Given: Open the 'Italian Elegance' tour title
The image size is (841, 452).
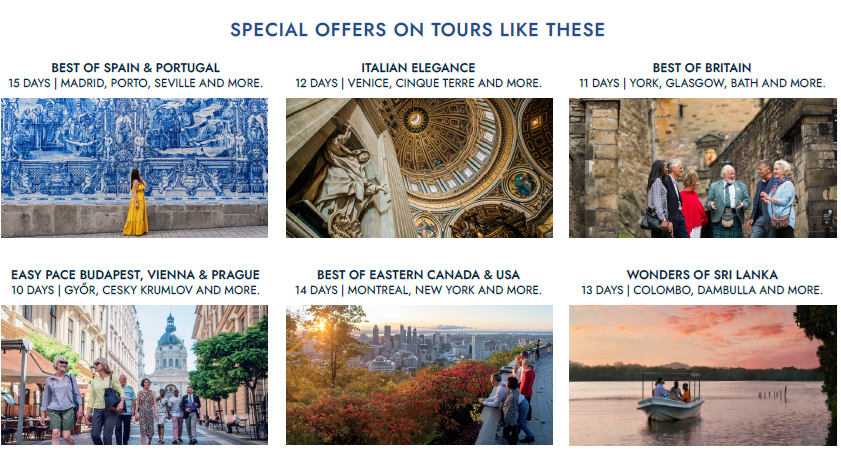Looking at the screenshot, I should [418, 68].
